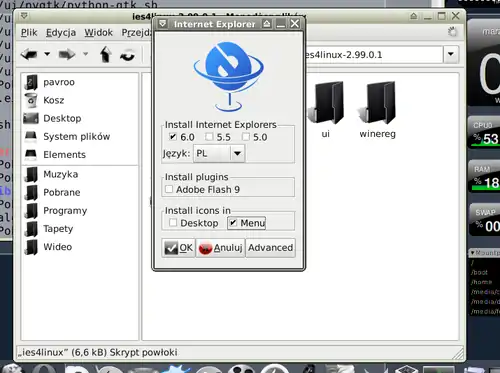Go up one folder with up arrow
Viewport: 500px width, 373px height.
point(106,54)
